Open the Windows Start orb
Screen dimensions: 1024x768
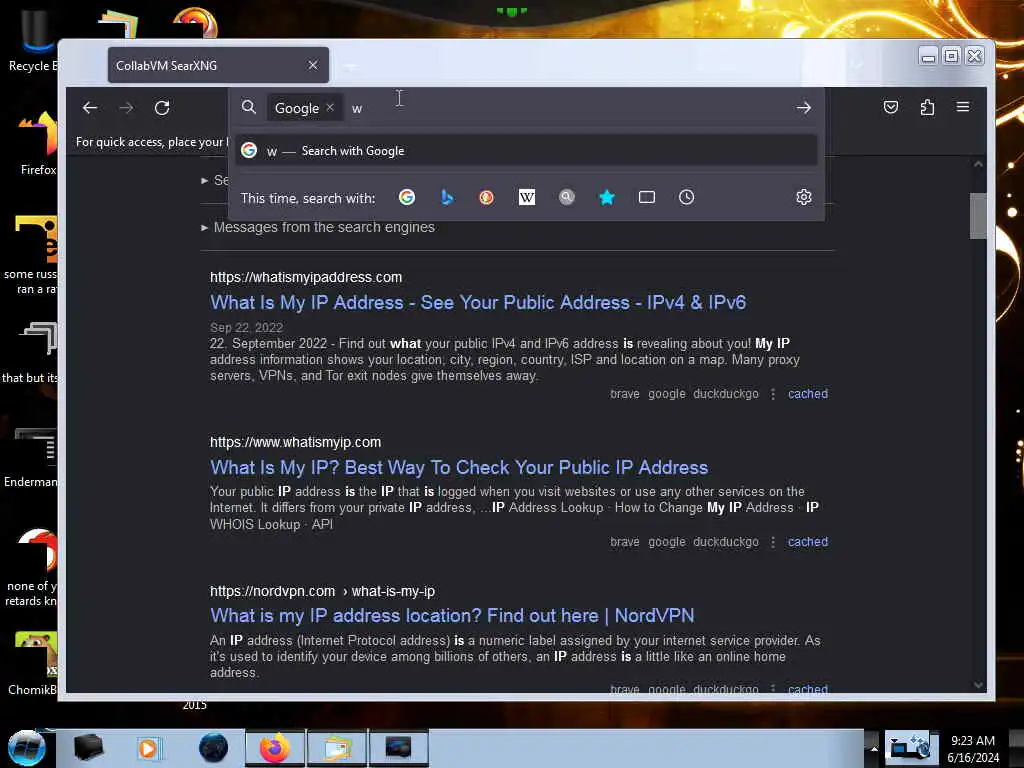27,748
